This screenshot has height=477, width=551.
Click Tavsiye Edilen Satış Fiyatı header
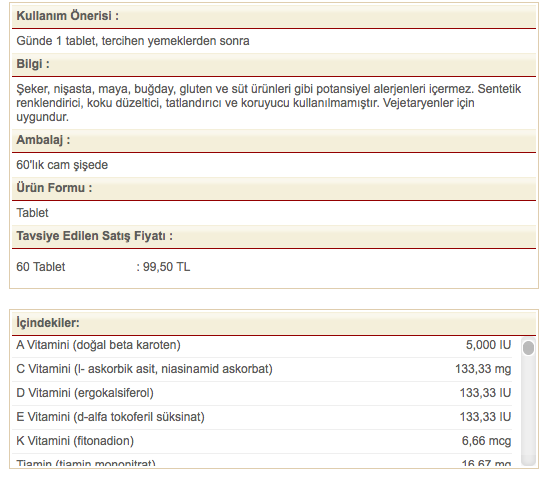pos(274,236)
